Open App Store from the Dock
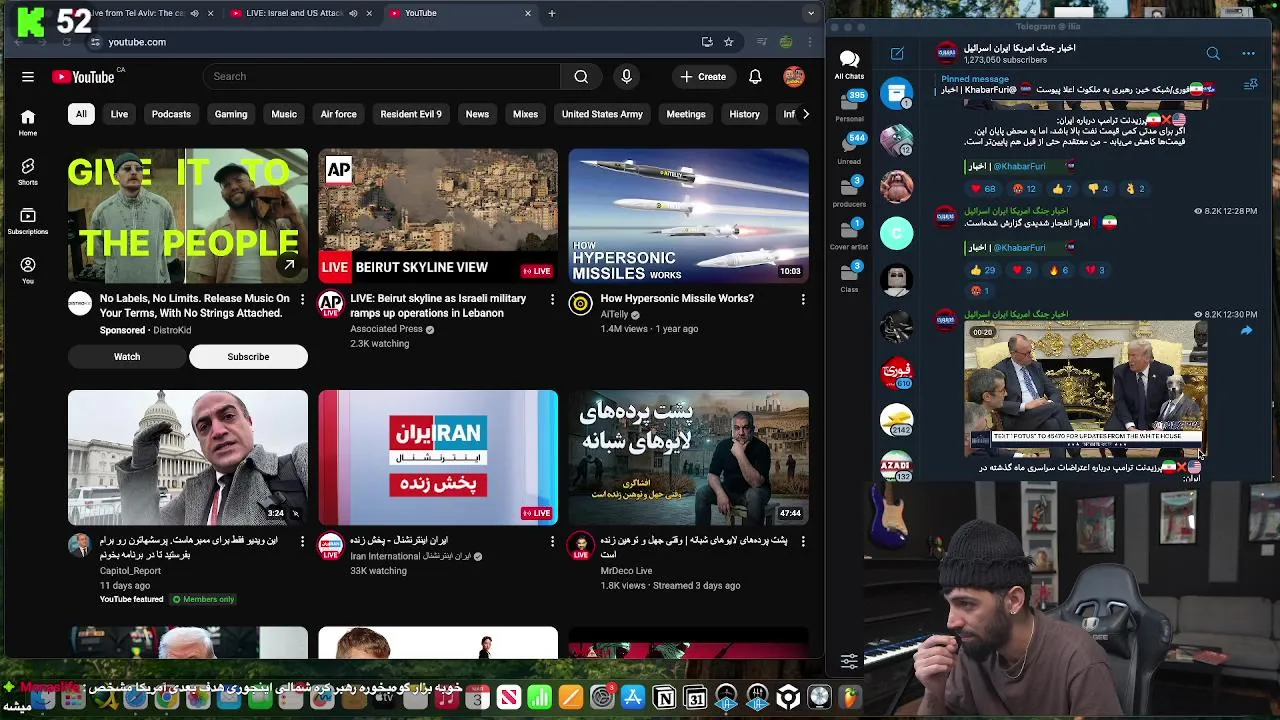This screenshot has width=1280, height=720. point(633,698)
